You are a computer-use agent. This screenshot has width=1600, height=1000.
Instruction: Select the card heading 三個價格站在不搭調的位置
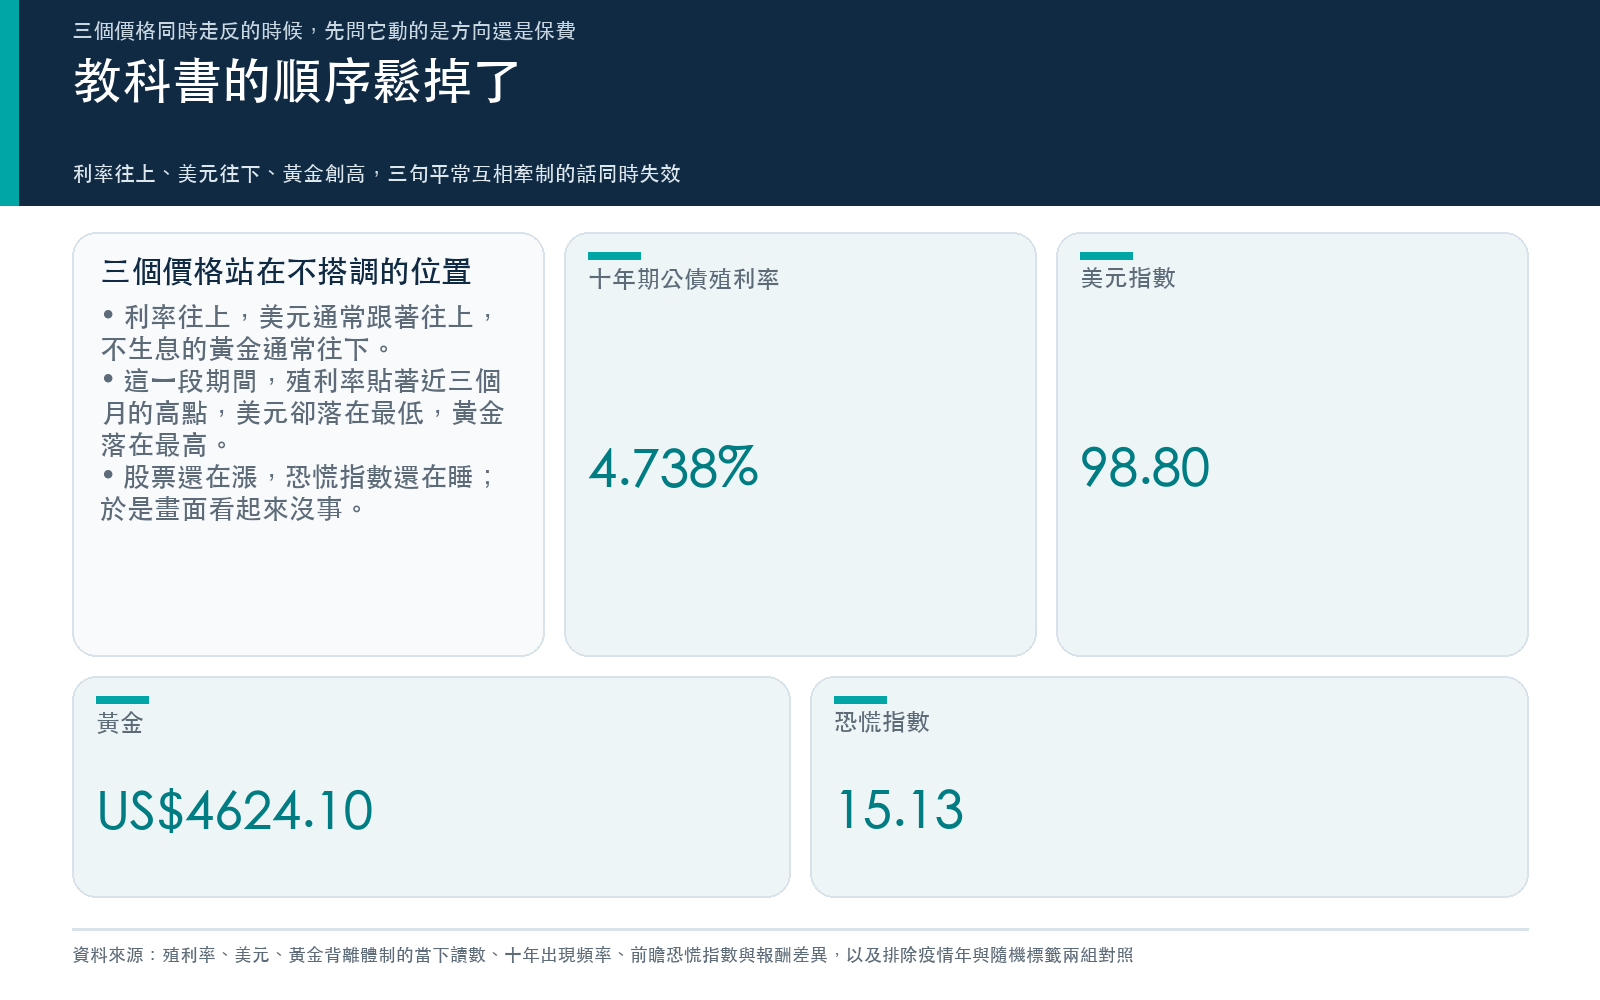(286, 271)
